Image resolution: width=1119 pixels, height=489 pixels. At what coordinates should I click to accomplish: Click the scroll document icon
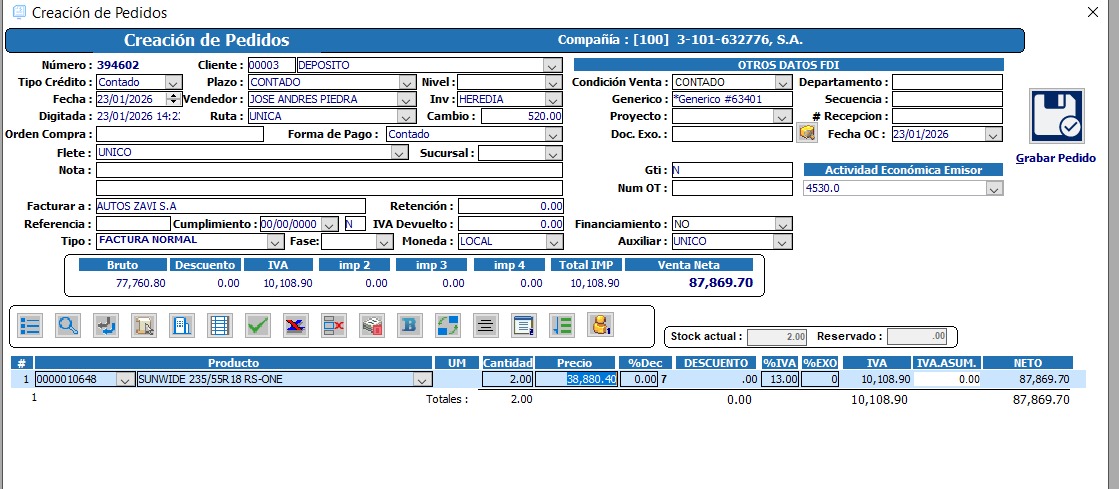143,326
